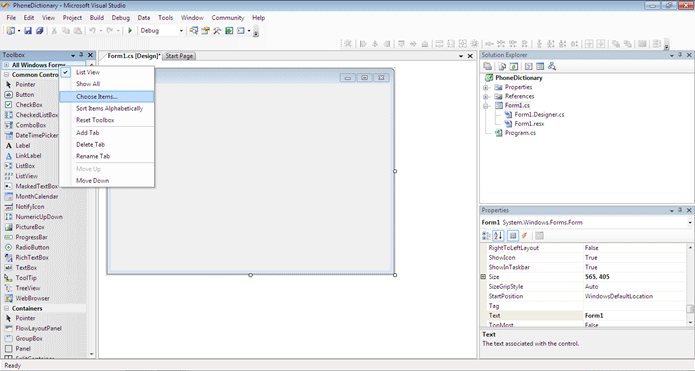Show Events via the lightning bolt icon

[x=524, y=236]
